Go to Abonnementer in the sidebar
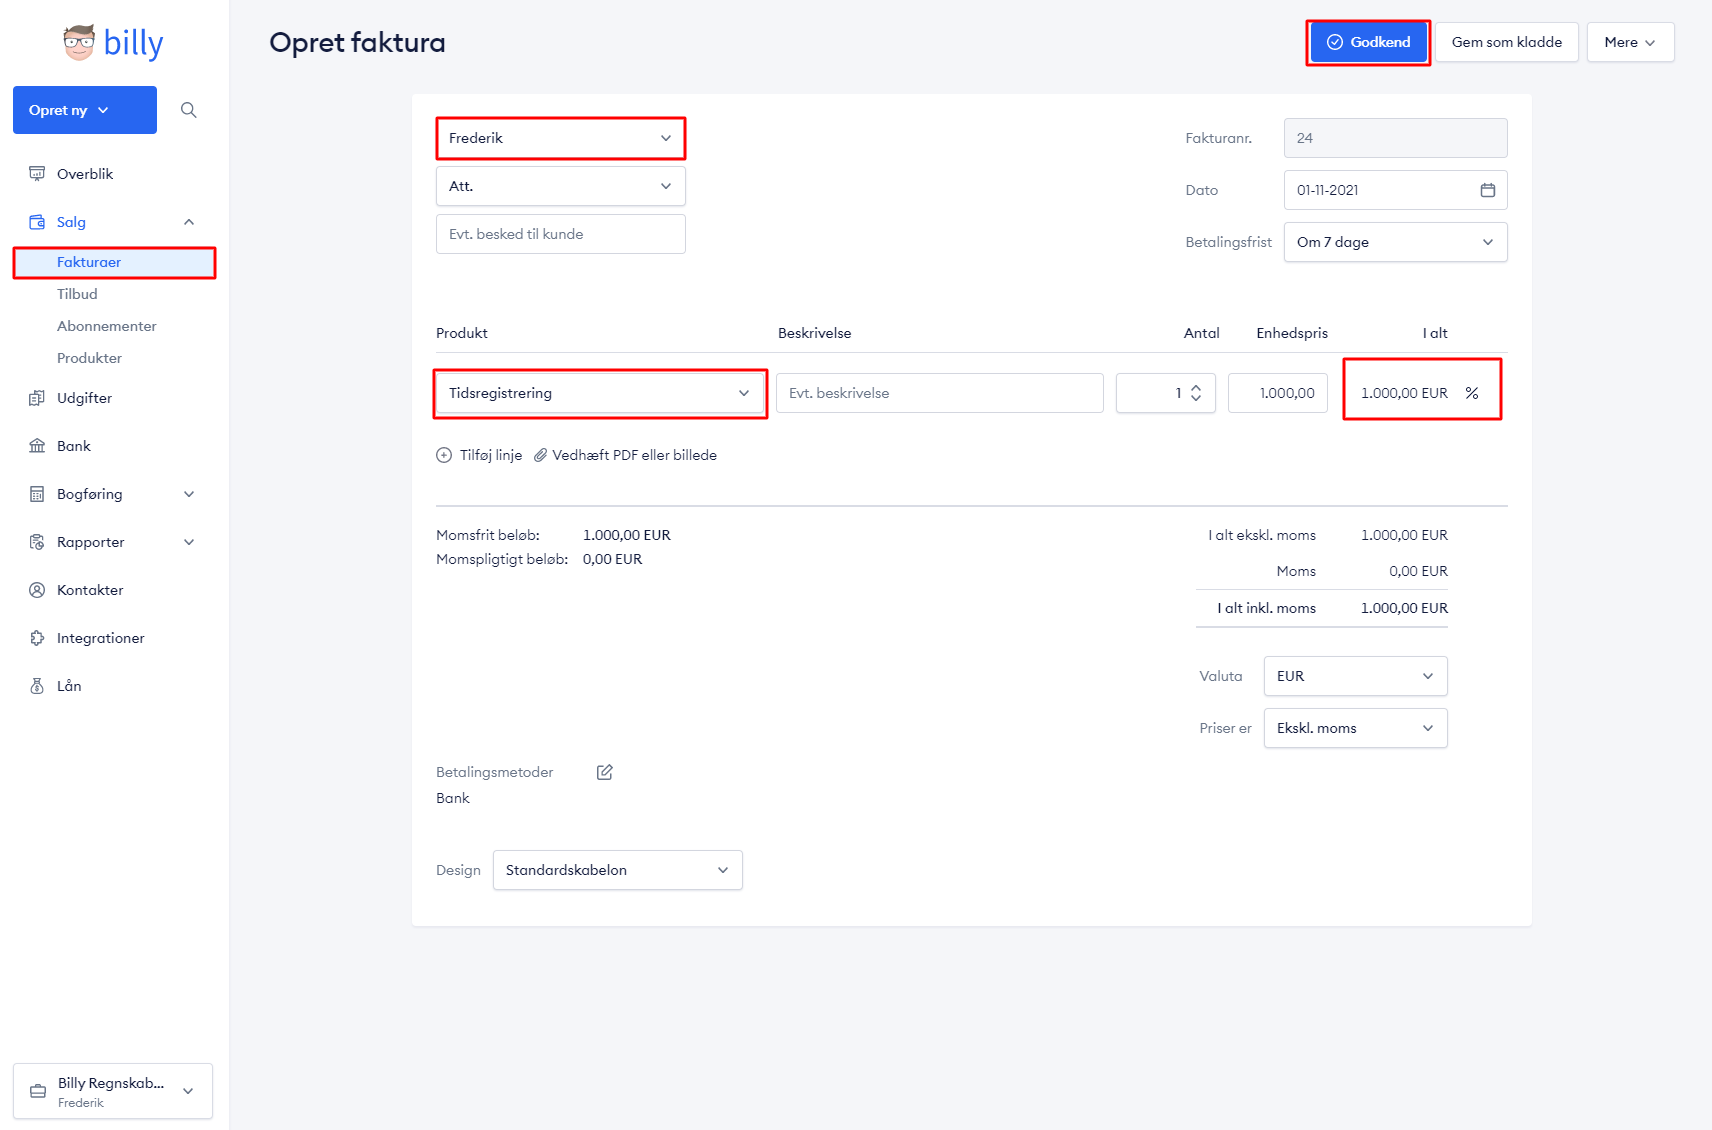Image resolution: width=1712 pixels, height=1130 pixels. point(107,326)
